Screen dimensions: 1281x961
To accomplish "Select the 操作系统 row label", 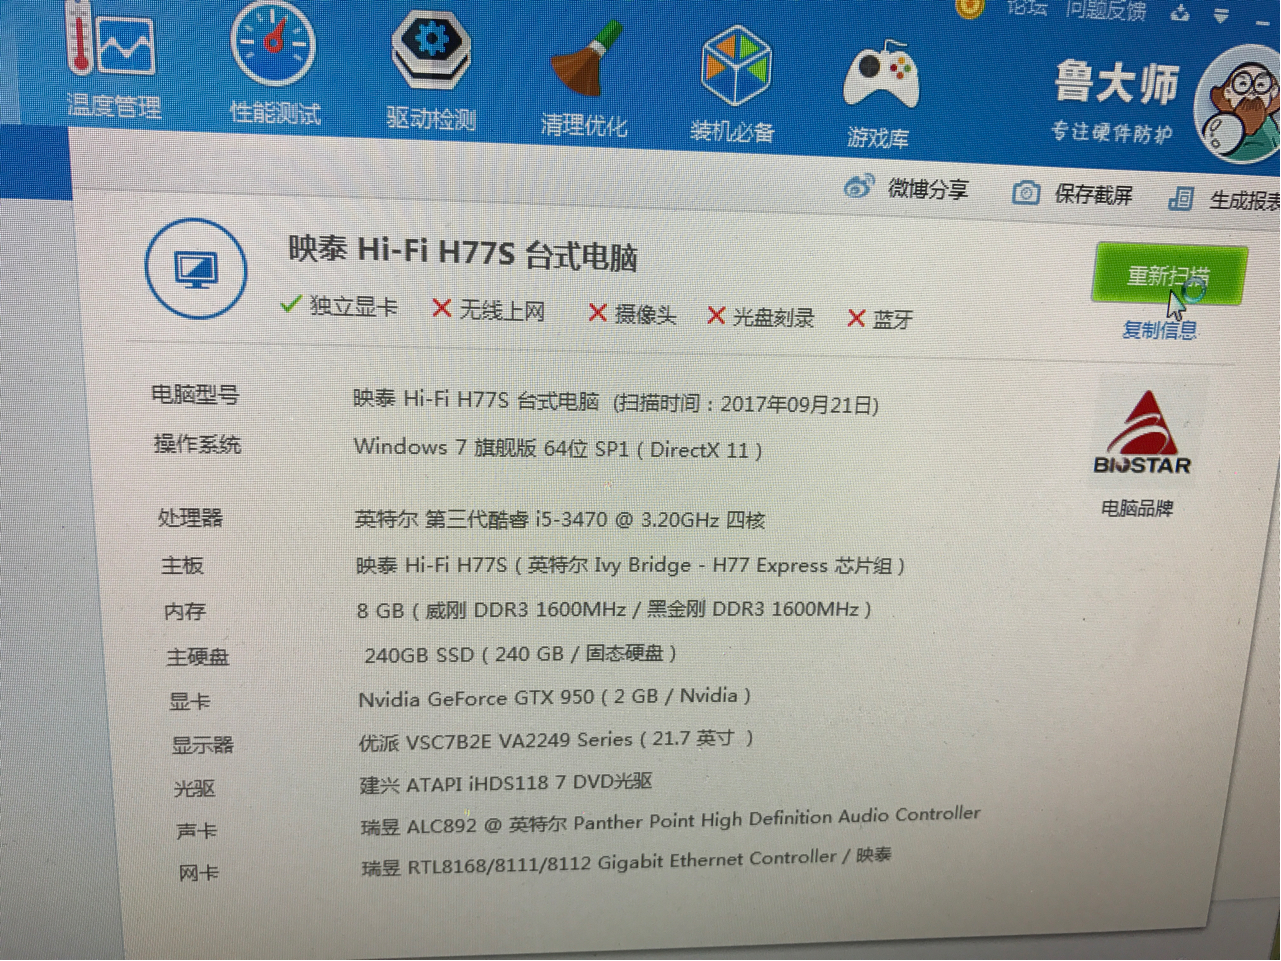I will (x=198, y=444).
